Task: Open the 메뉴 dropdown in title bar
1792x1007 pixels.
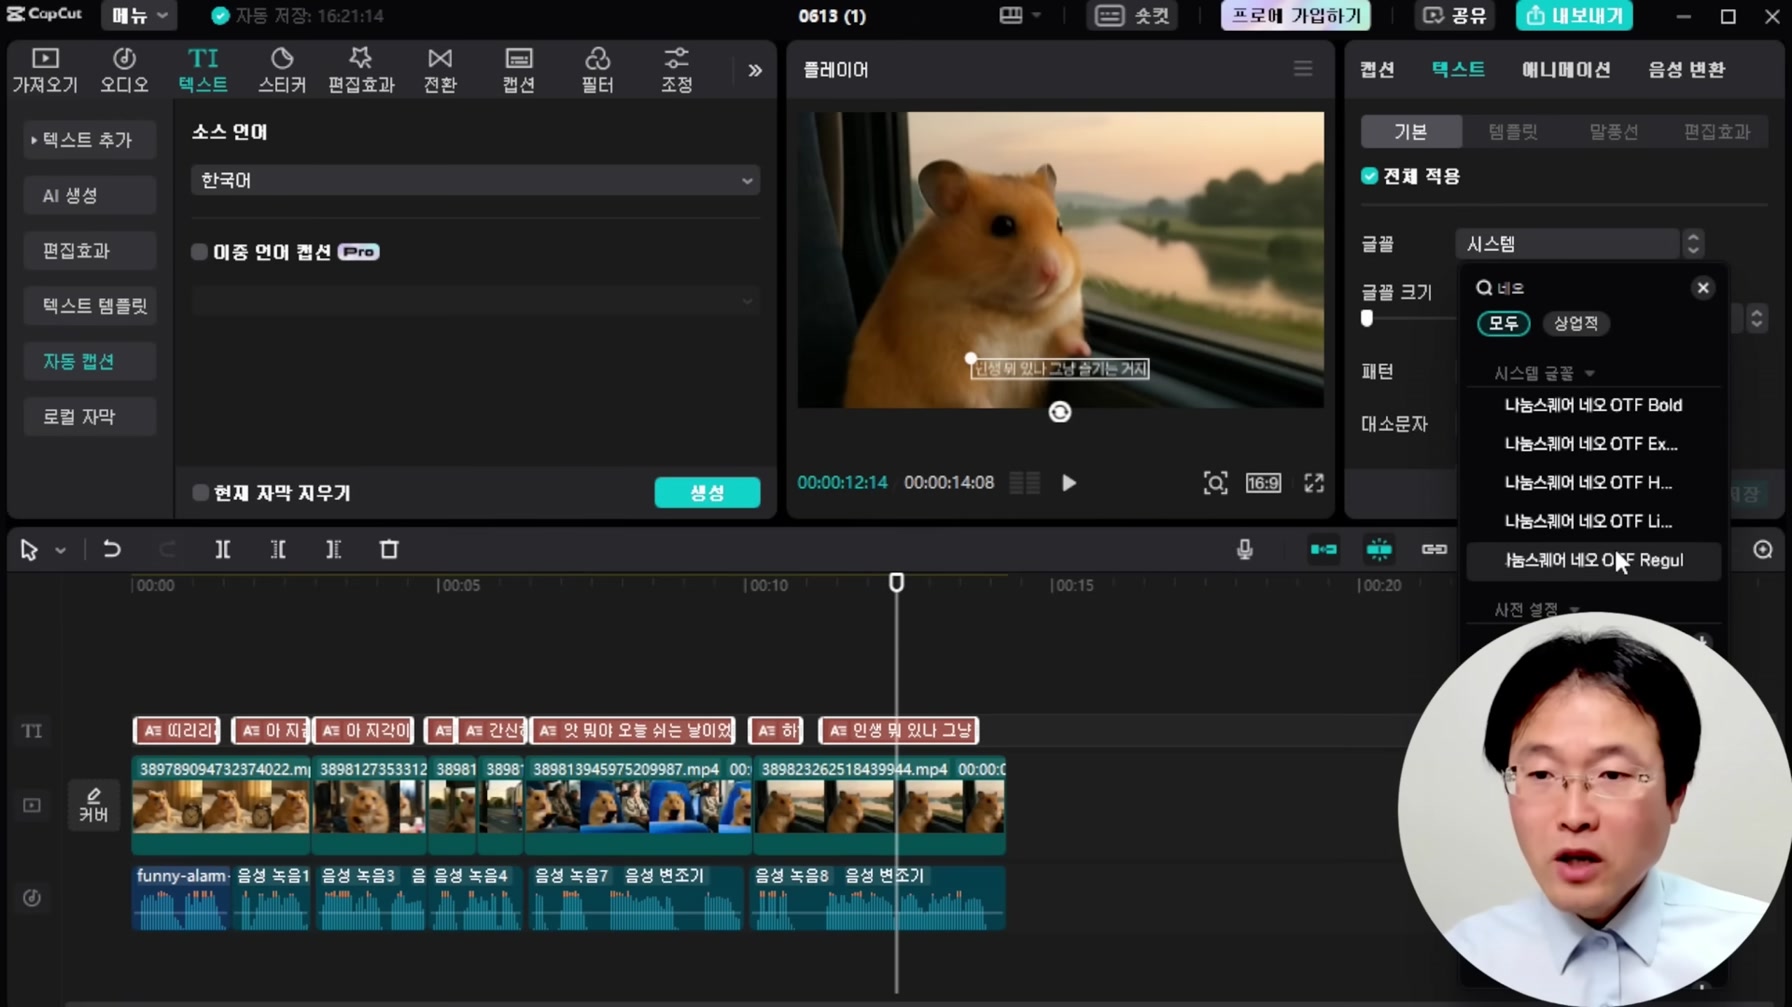Action: tap(139, 16)
